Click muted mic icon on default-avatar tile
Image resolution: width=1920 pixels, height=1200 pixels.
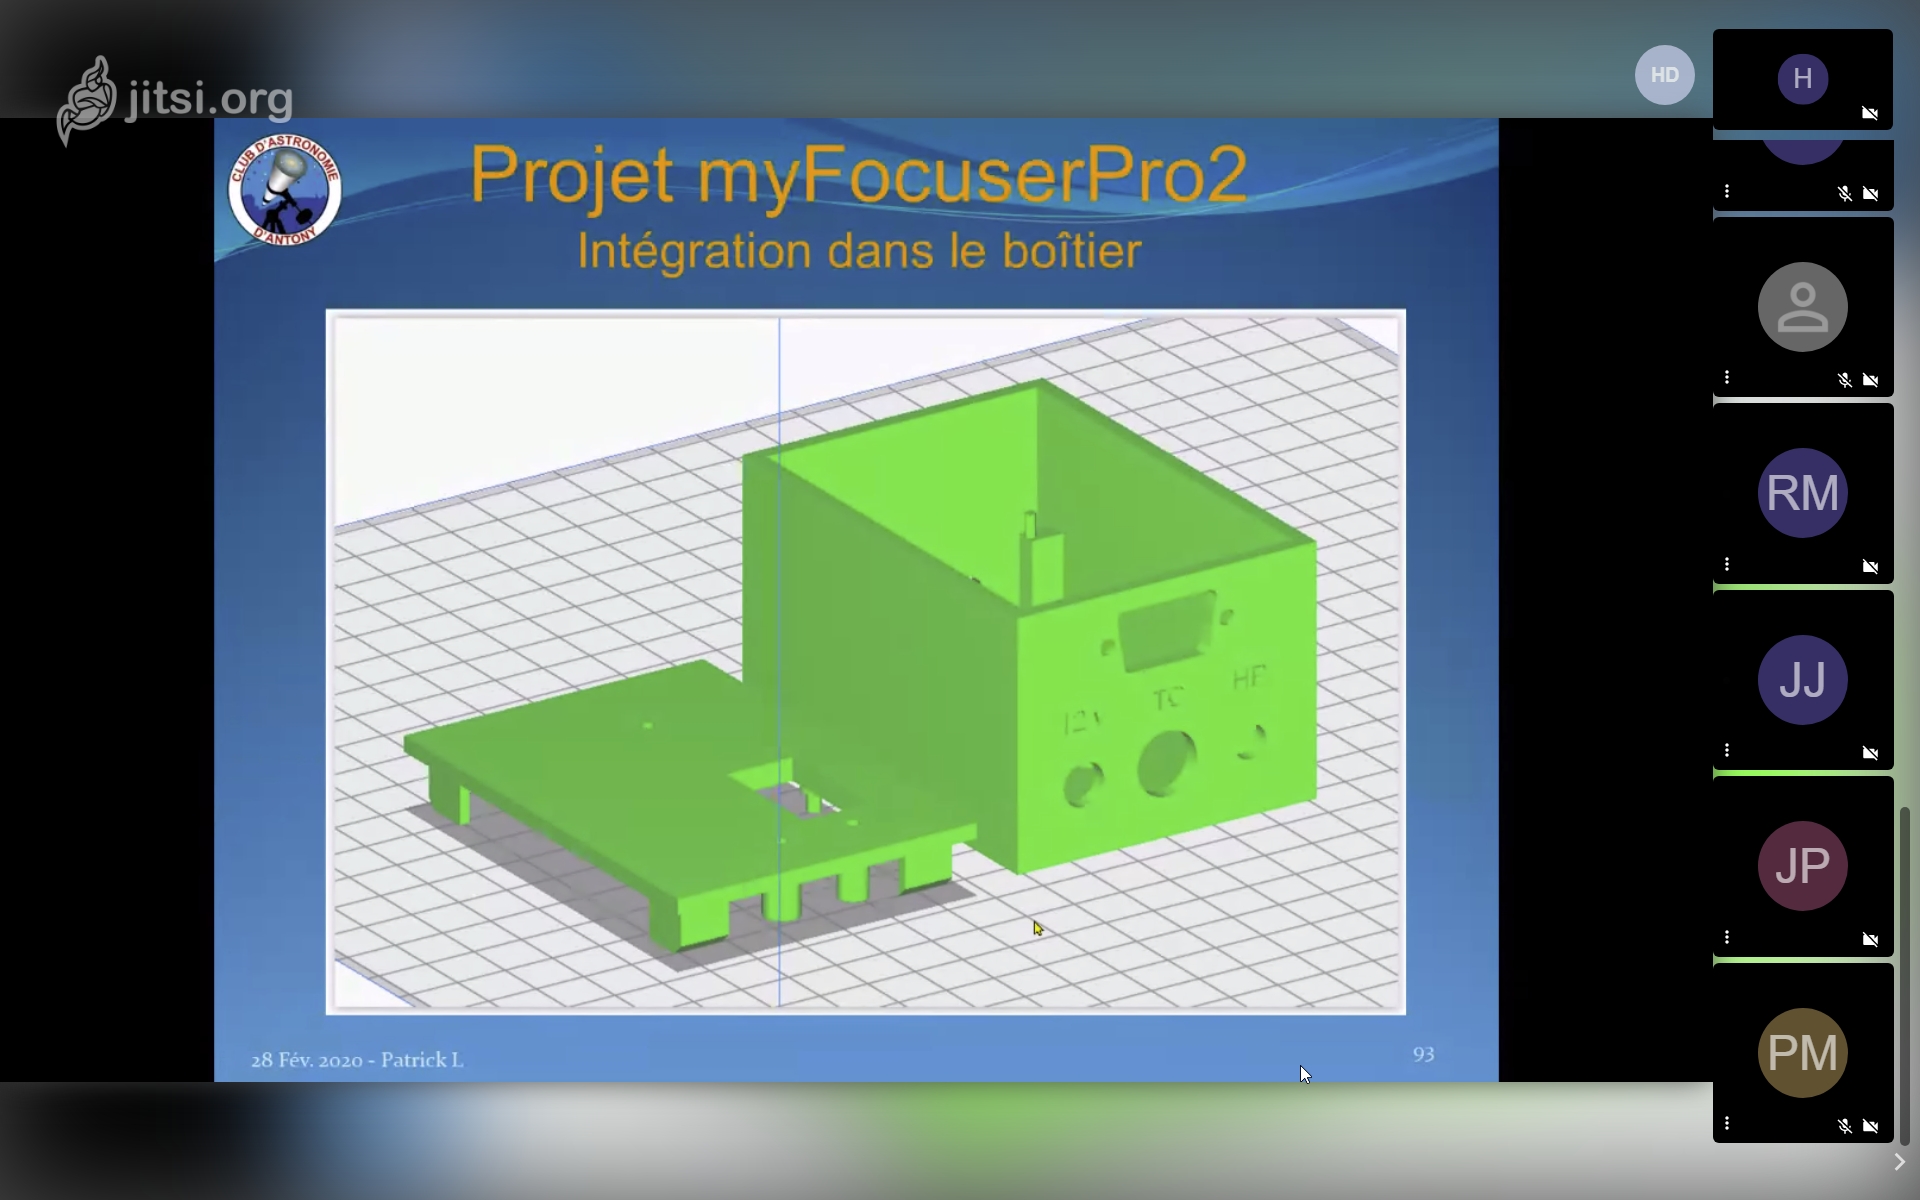(x=1845, y=380)
